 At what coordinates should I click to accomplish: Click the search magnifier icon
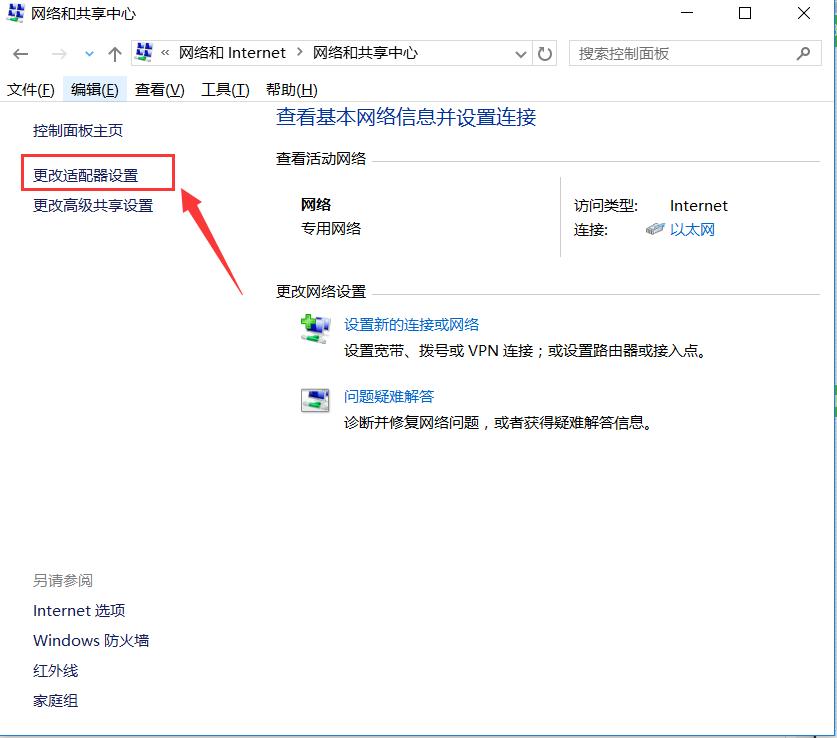coord(803,53)
